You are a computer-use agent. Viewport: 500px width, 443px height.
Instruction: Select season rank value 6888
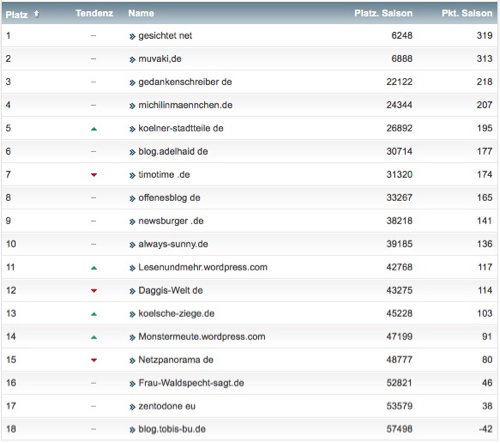point(402,59)
